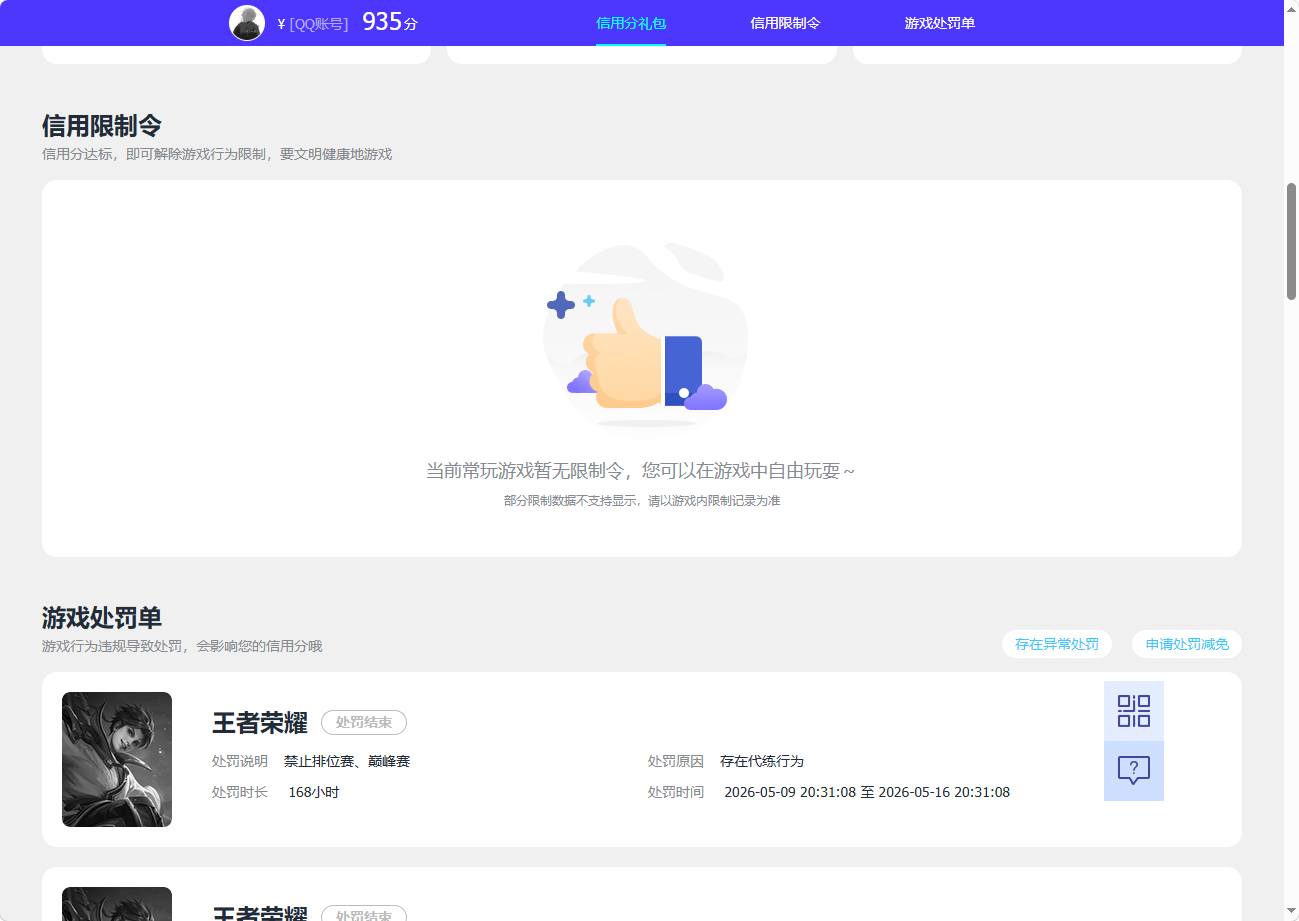Click the 处罚说明 label on first card

point(240,761)
